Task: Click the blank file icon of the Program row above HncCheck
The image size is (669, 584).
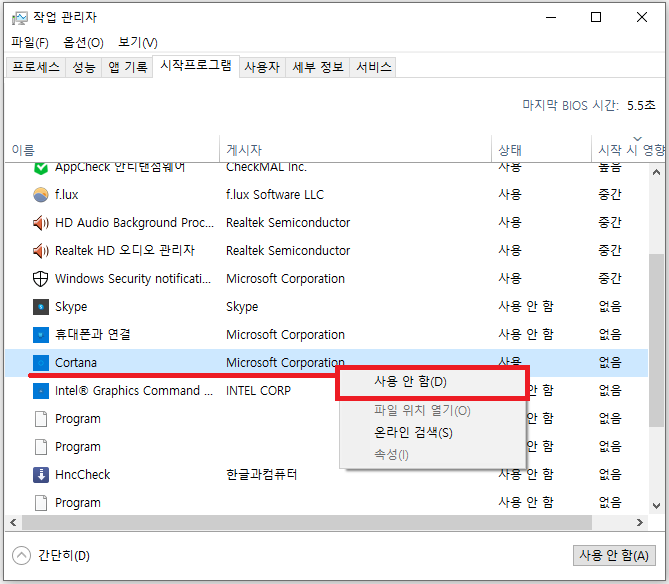Action: coord(41,447)
